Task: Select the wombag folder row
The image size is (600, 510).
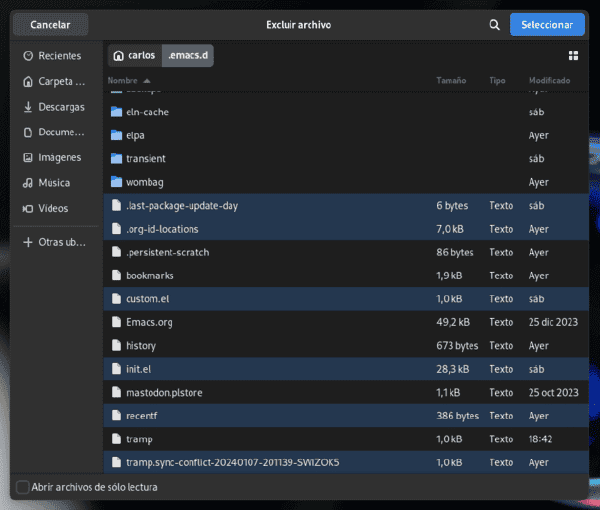Action: pos(346,182)
